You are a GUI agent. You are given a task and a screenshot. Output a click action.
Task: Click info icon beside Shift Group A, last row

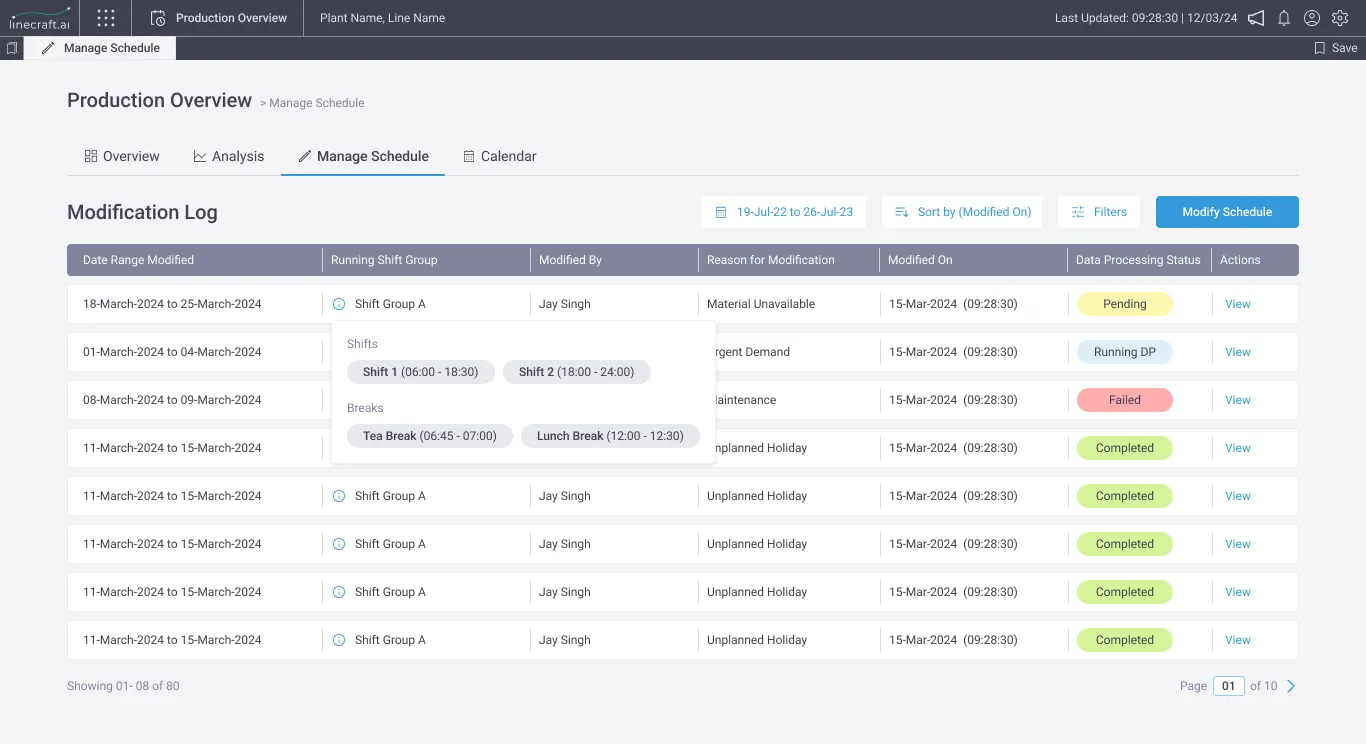pyautogui.click(x=338, y=640)
